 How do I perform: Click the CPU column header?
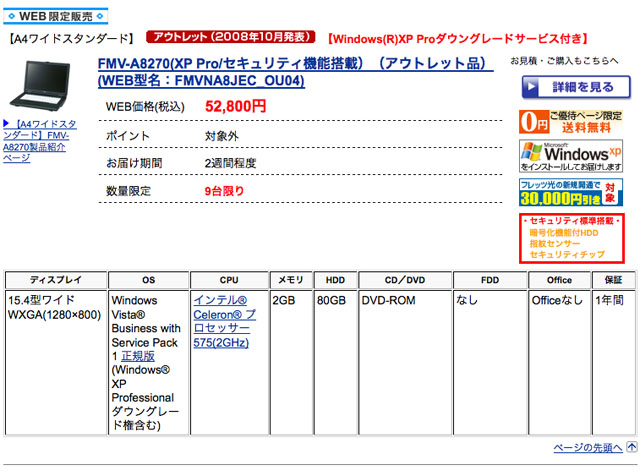(229, 280)
